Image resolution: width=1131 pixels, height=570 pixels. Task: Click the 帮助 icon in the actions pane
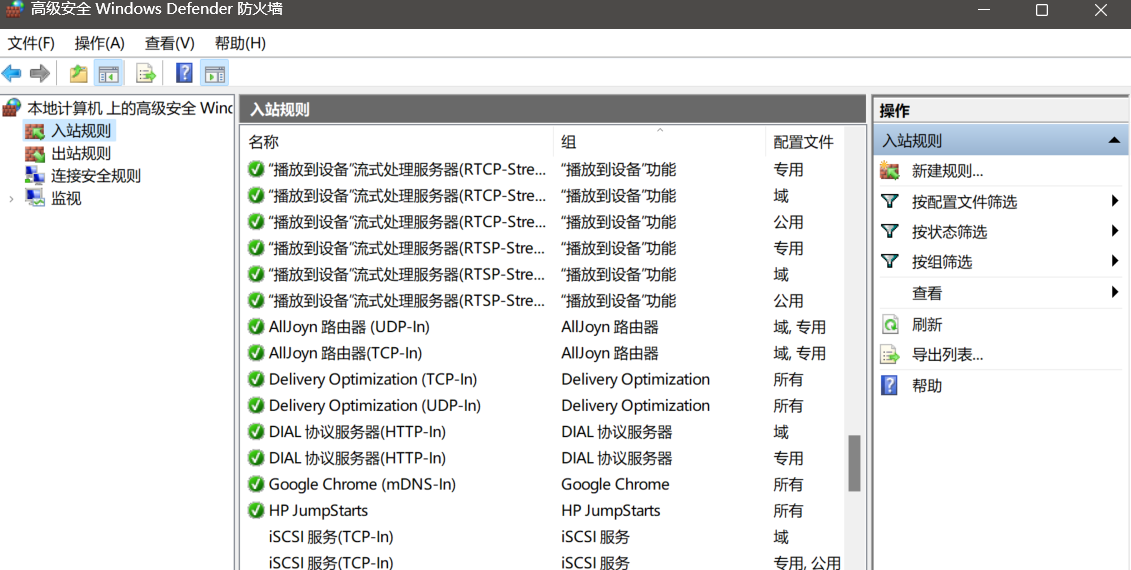(x=890, y=385)
